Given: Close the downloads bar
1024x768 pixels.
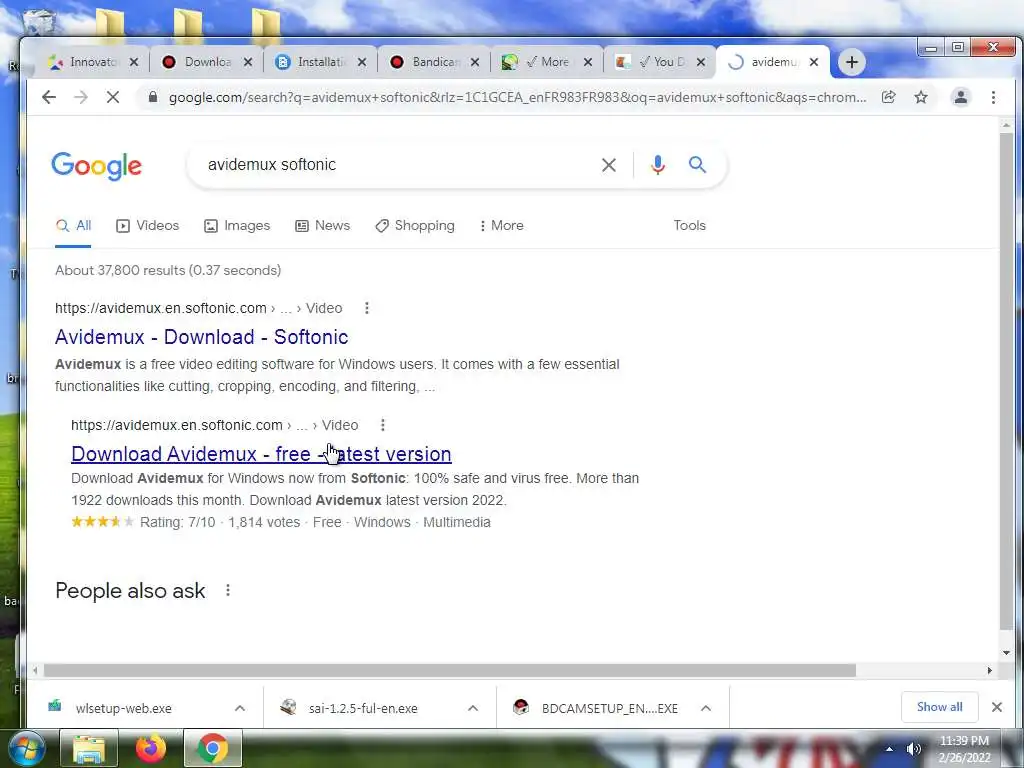Looking at the screenshot, I should click(997, 707).
